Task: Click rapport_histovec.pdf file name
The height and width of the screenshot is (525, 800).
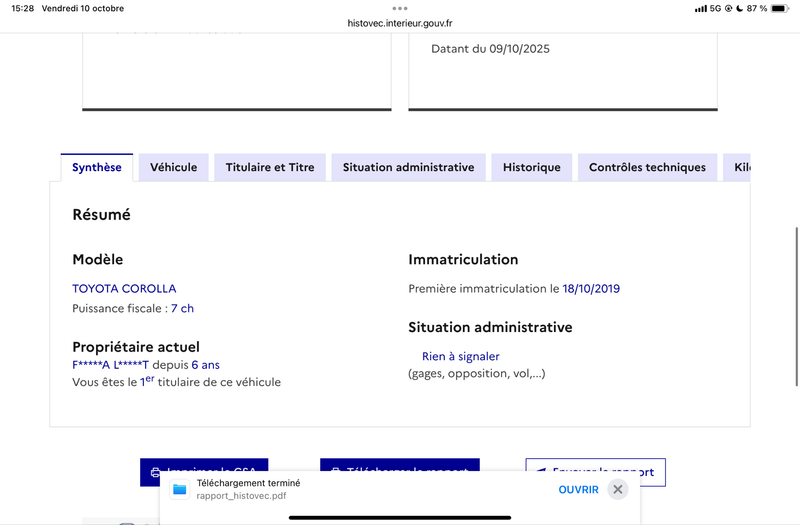Action: (x=241, y=496)
